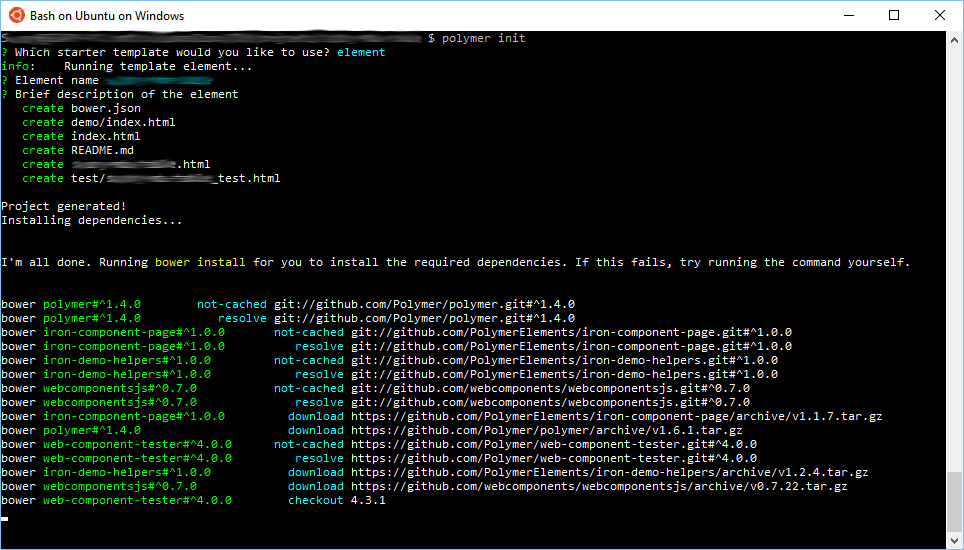Close the Bash on Ubuntu window

click(x=940, y=15)
